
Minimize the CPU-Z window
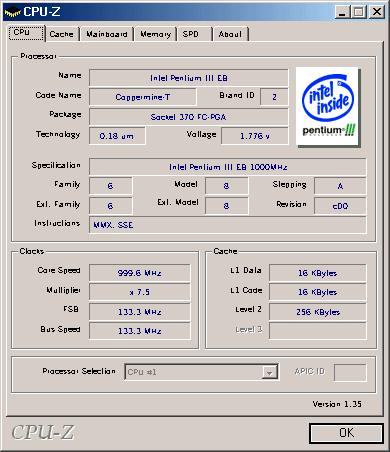(x=342, y=12)
